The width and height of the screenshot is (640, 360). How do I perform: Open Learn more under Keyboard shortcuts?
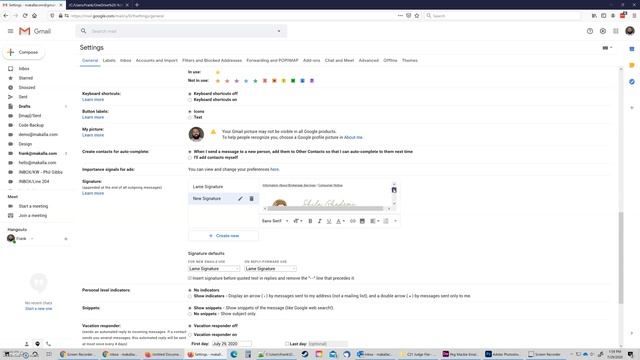(93, 100)
